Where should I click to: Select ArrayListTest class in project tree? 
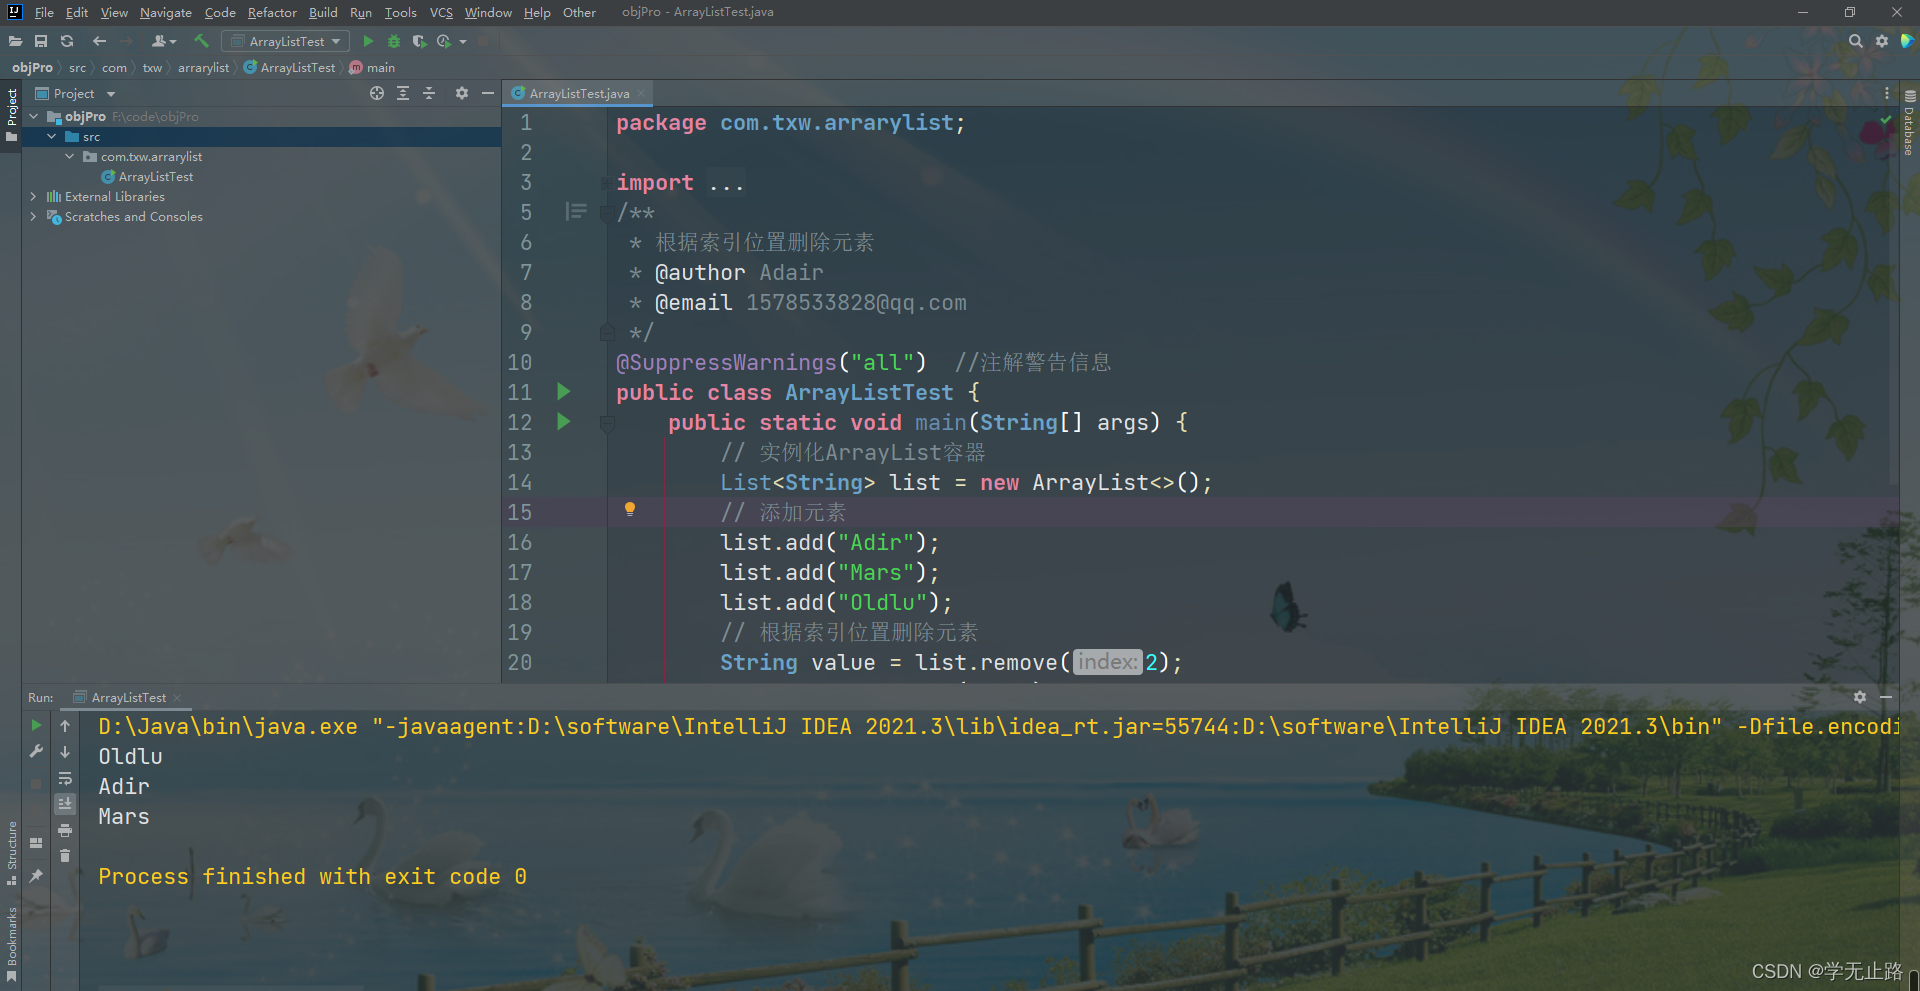point(156,177)
